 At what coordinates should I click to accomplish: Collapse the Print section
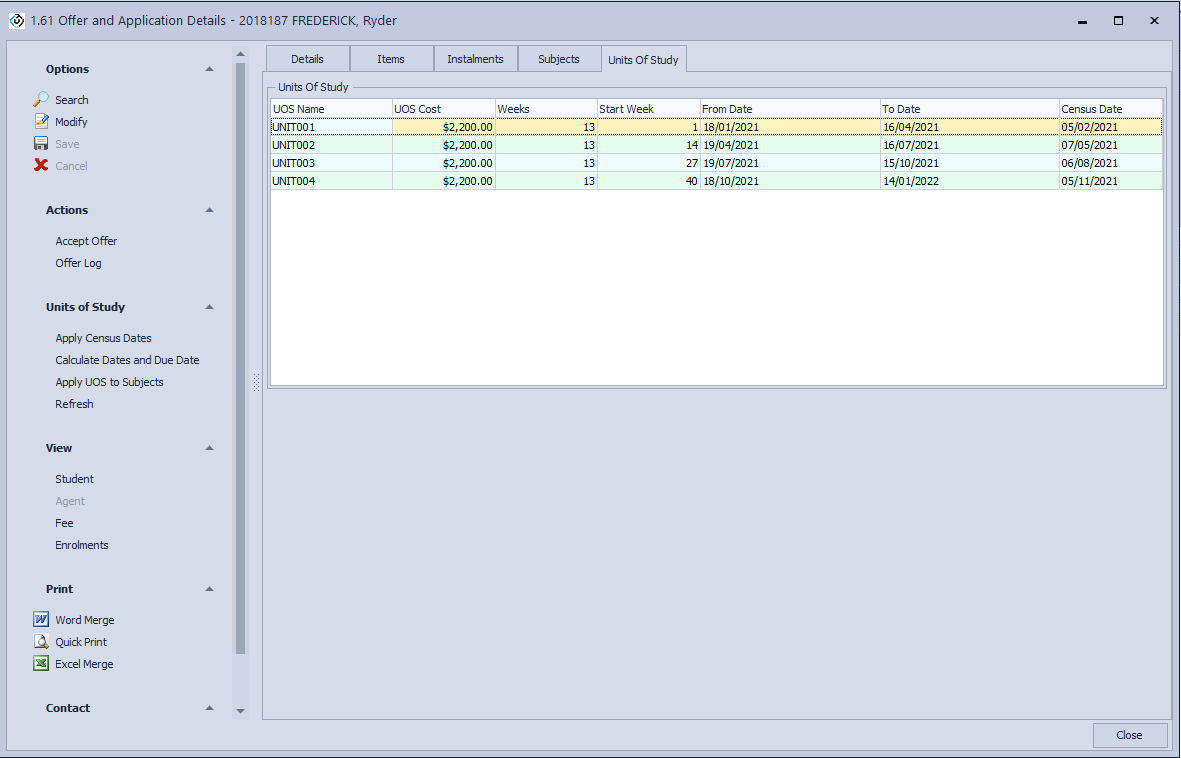point(209,589)
